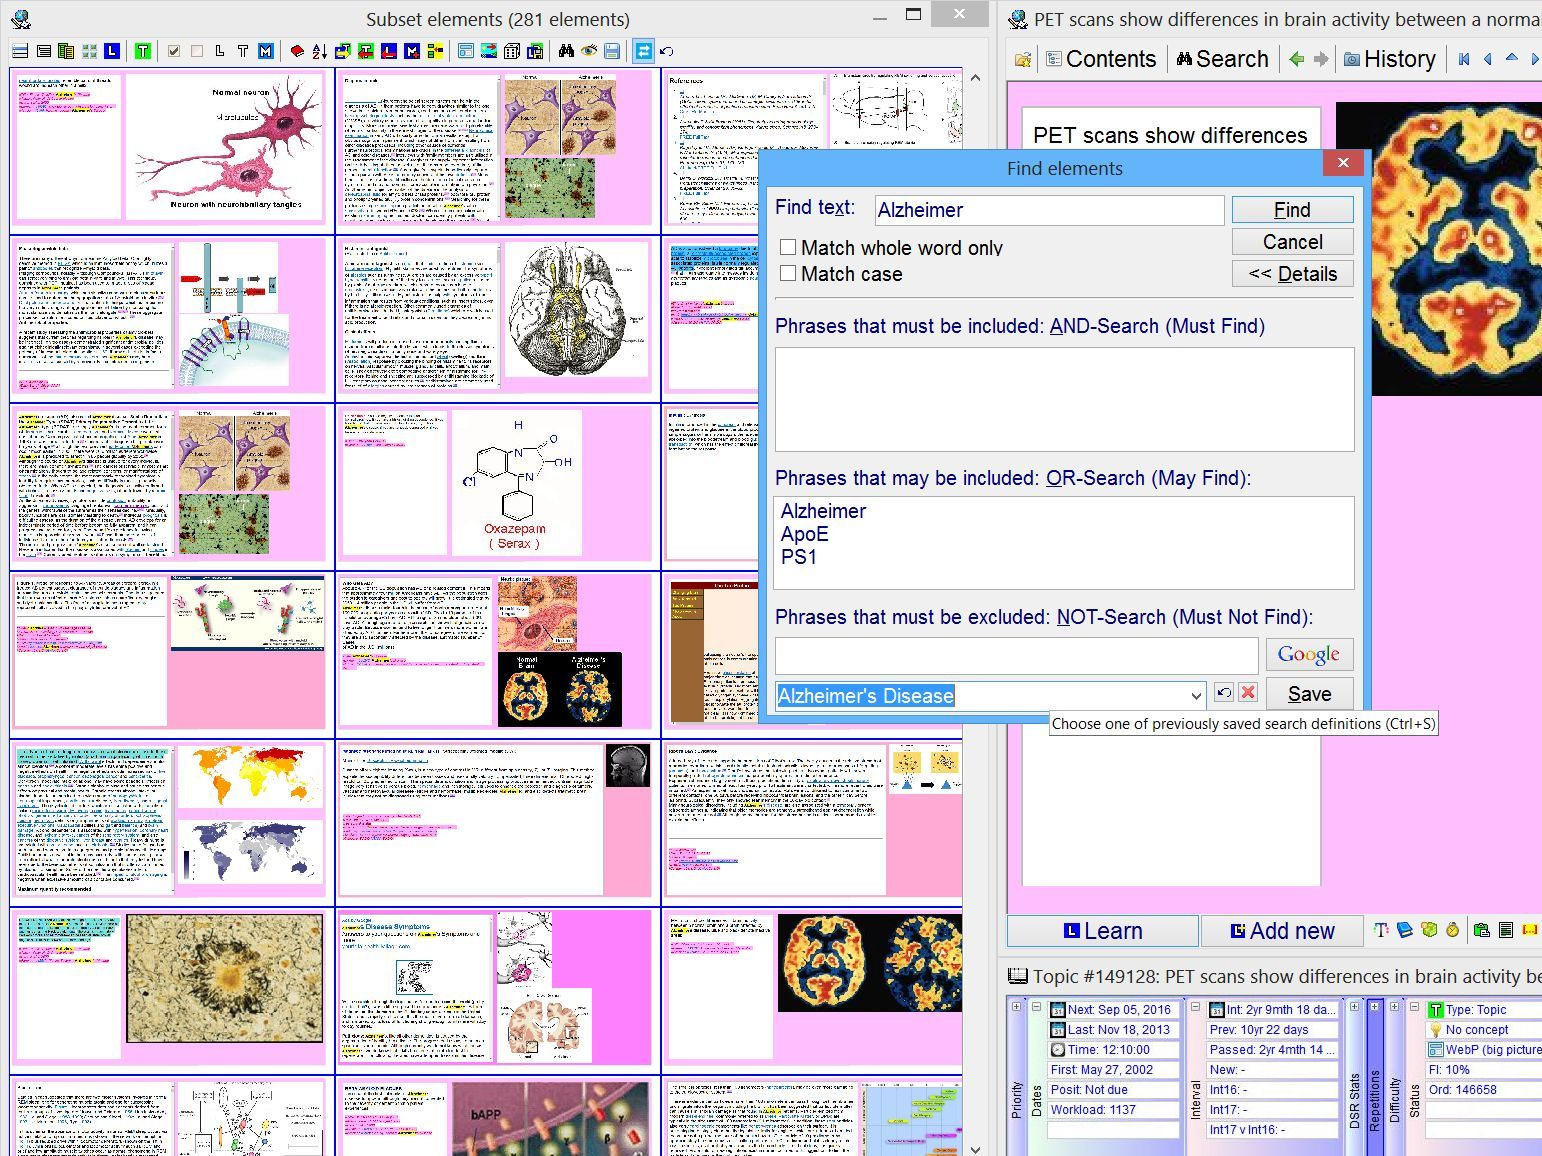The width and height of the screenshot is (1542, 1156).
Task: Tick the Match case checkbox
Action: tap(788, 273)
